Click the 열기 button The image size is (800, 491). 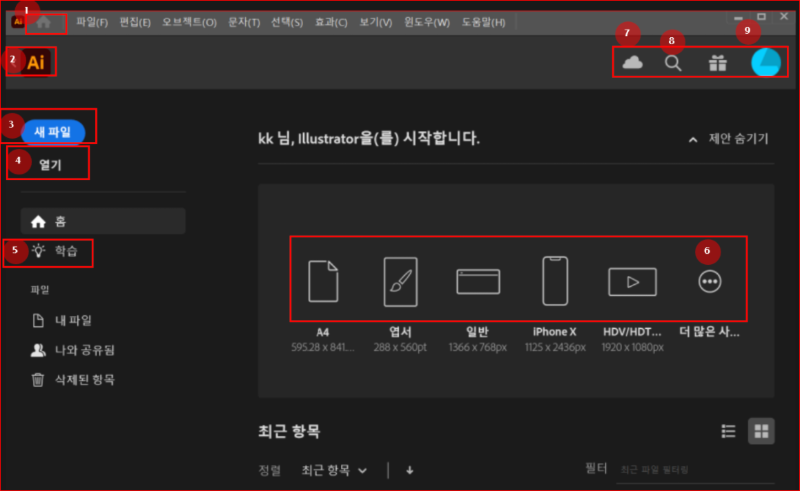point(50,165)
